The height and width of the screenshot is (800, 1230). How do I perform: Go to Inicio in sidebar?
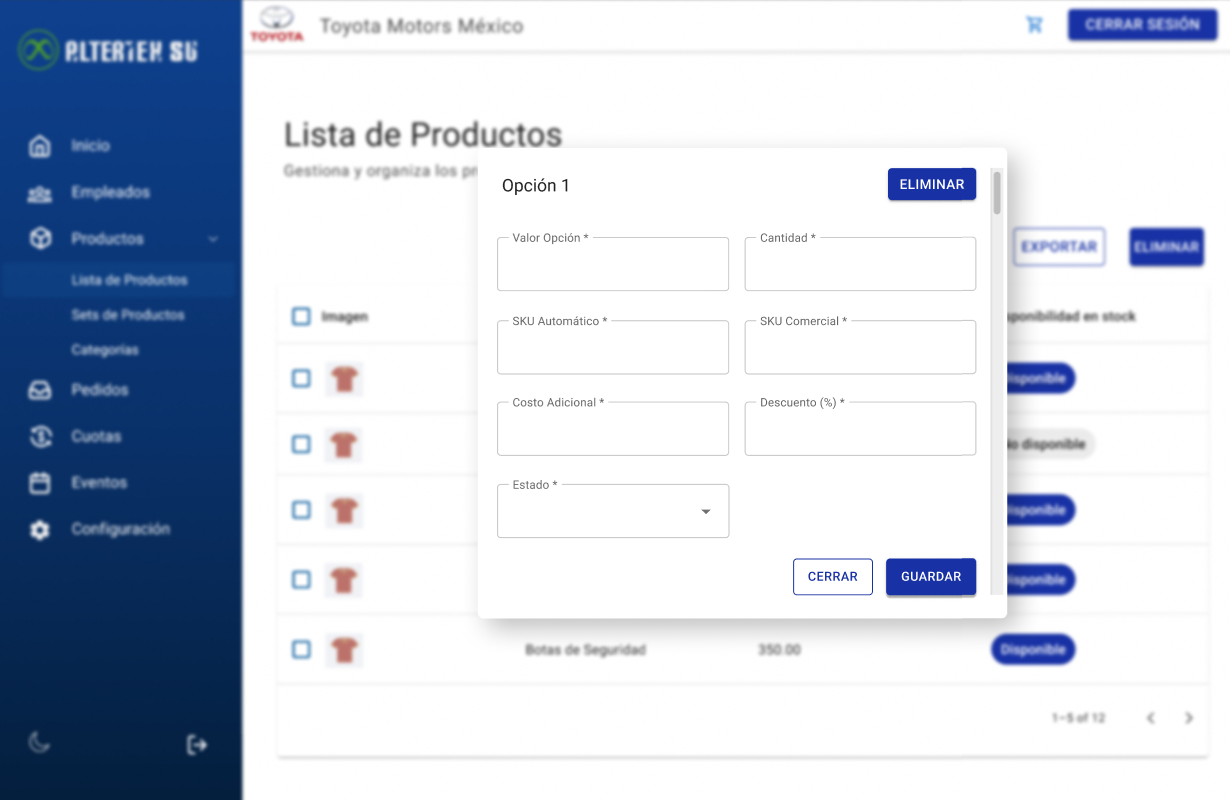(90, 146)
